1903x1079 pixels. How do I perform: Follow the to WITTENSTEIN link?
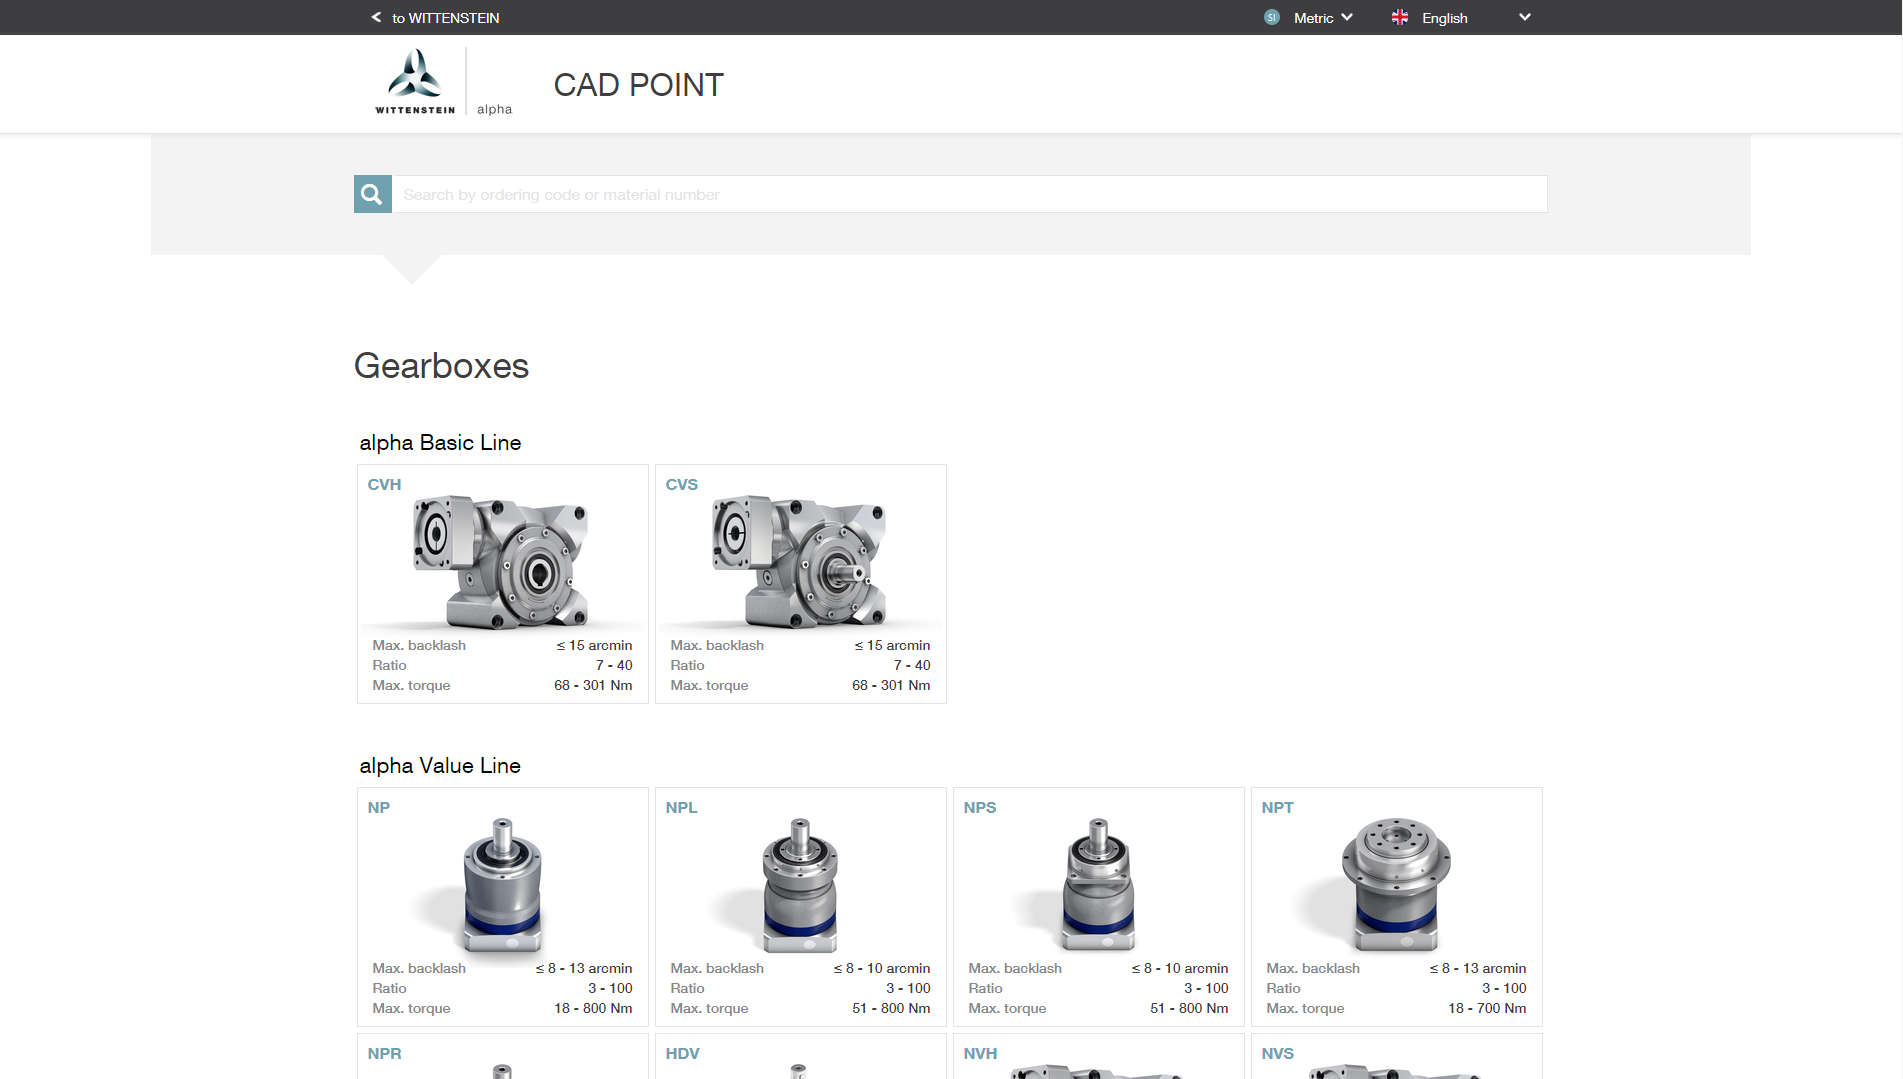click(x=445, y=17)
